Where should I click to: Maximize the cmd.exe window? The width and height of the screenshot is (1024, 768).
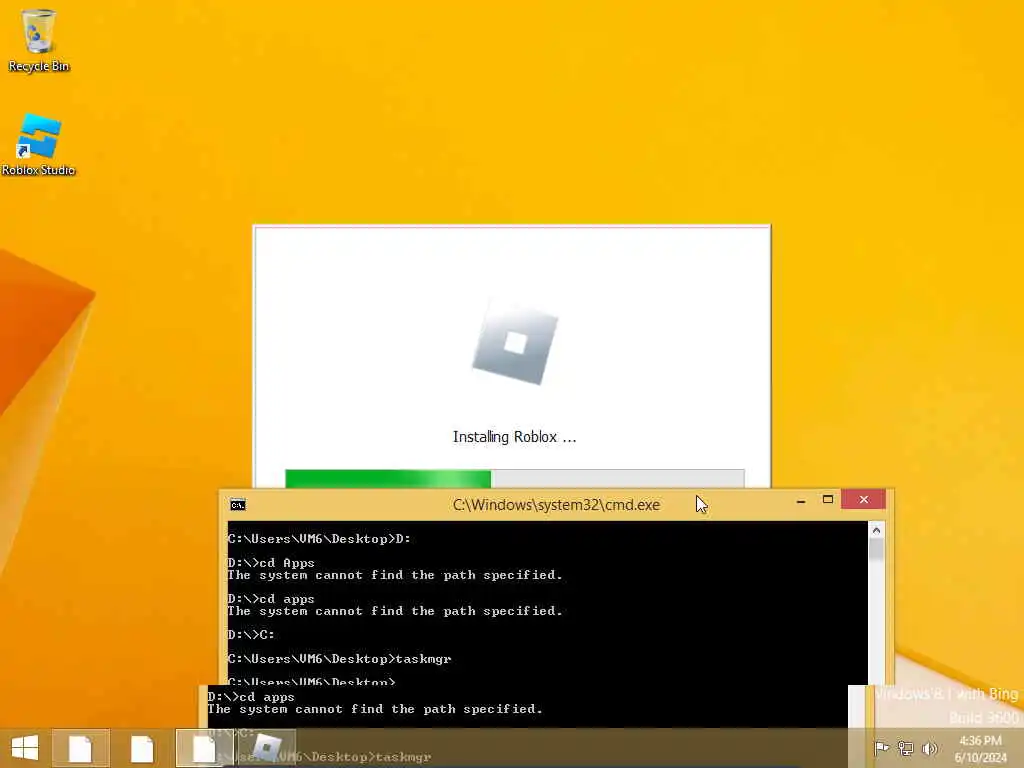click(x=828, y=500)
